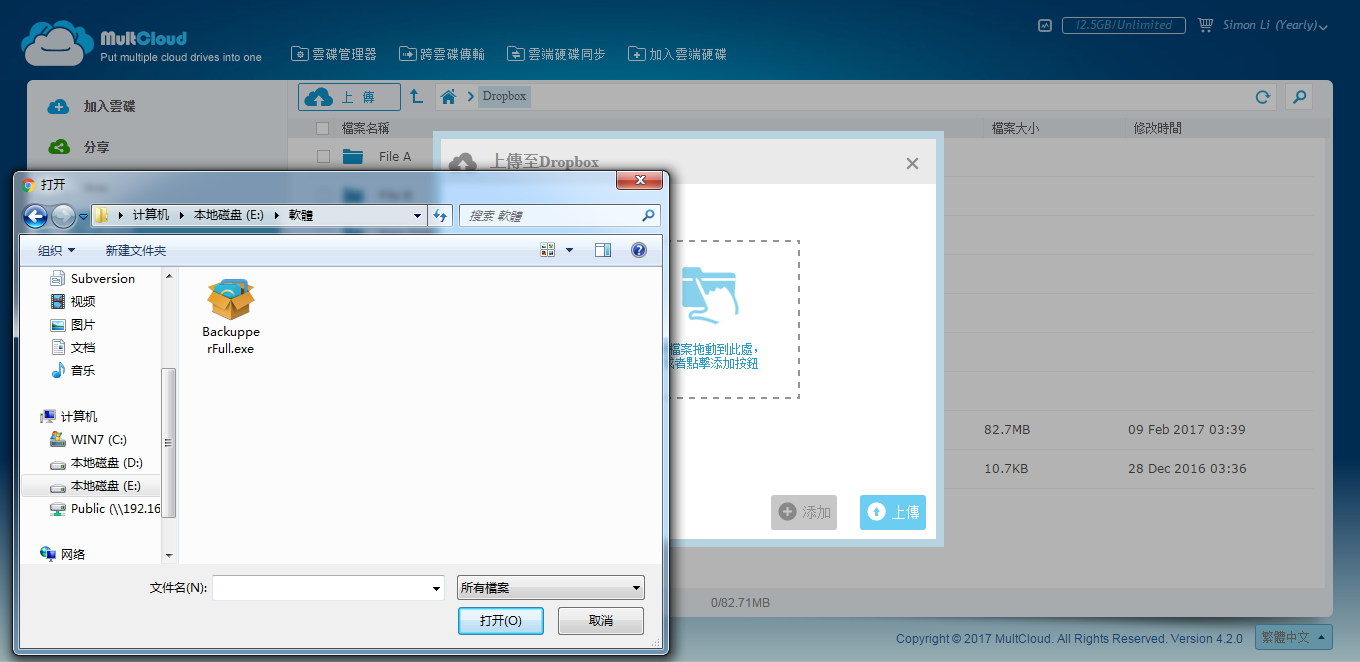Select 音乐 library
Screen dimensions: 1360x662
pos(74,370)
